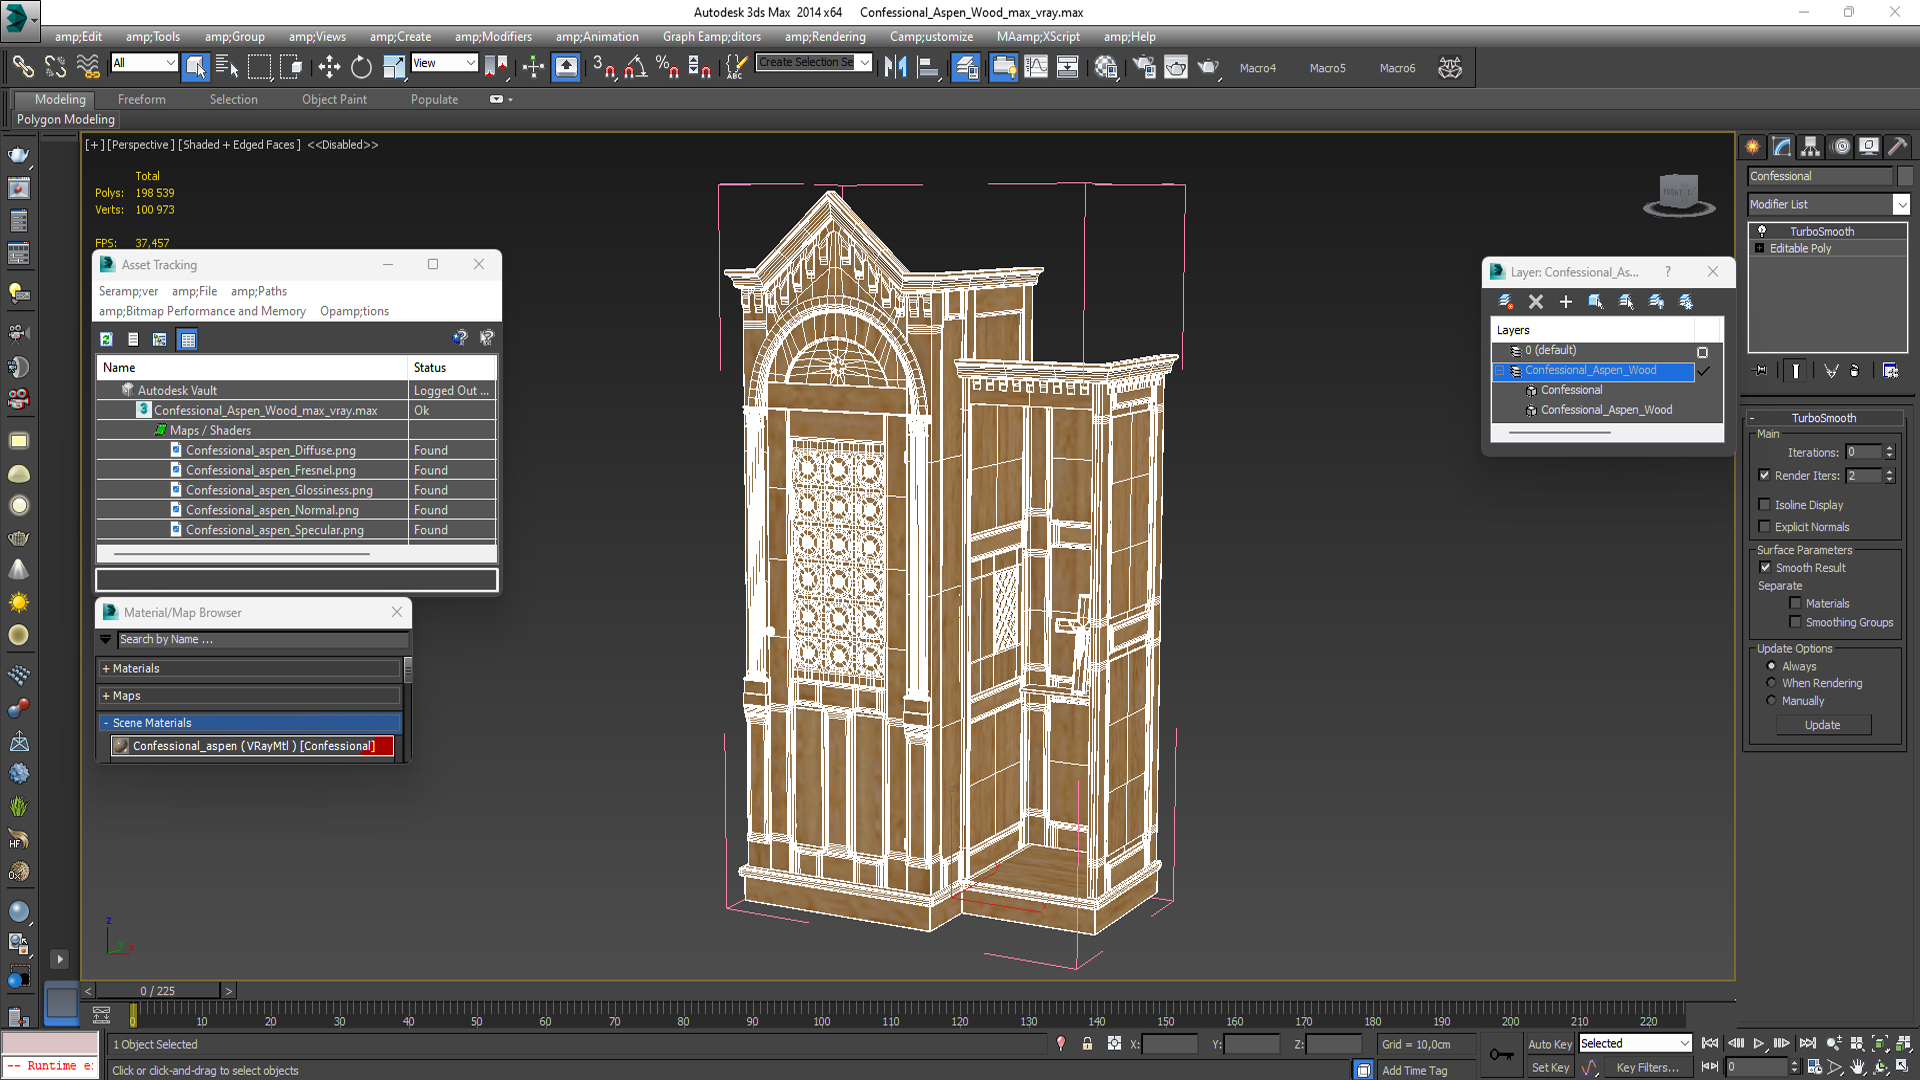1920x1080 pixels.
Task: Activate the Select and Move tool
Action: tap(329, 67)
